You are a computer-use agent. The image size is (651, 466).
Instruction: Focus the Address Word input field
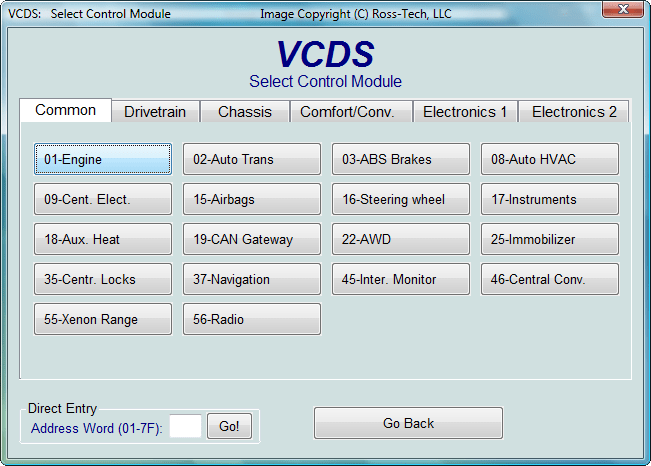(185, 426)
